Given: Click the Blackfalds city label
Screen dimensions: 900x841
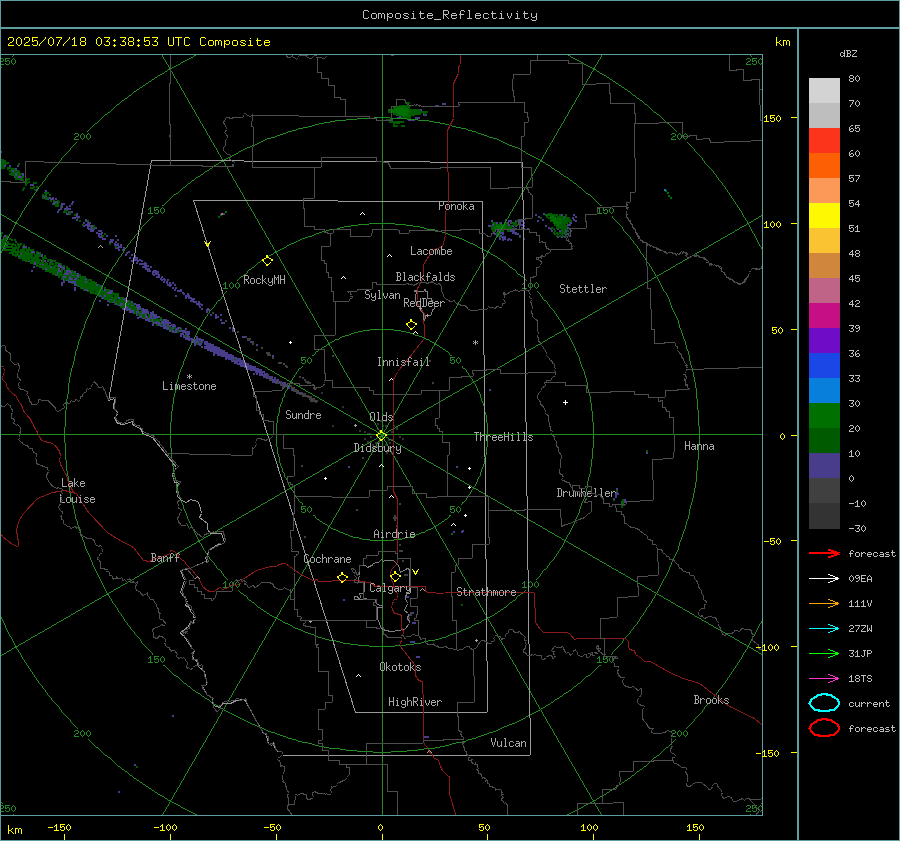Looking at the screenshot, I should pyautogui.click(x=425, y=277).
